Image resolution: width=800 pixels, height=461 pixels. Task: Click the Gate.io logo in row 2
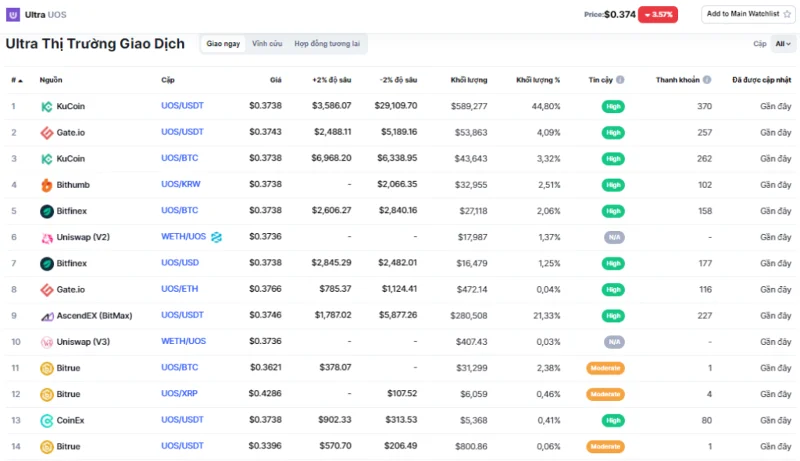coord(46,133)
